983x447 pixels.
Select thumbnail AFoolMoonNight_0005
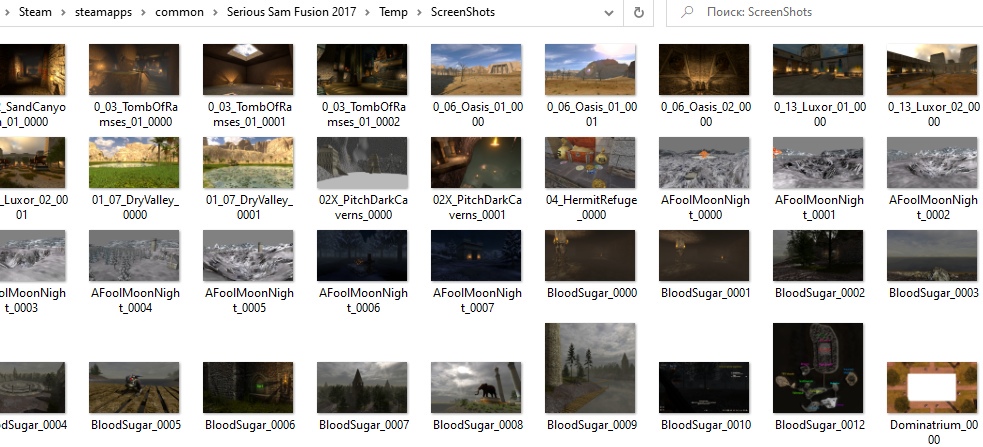click(248, 256)
